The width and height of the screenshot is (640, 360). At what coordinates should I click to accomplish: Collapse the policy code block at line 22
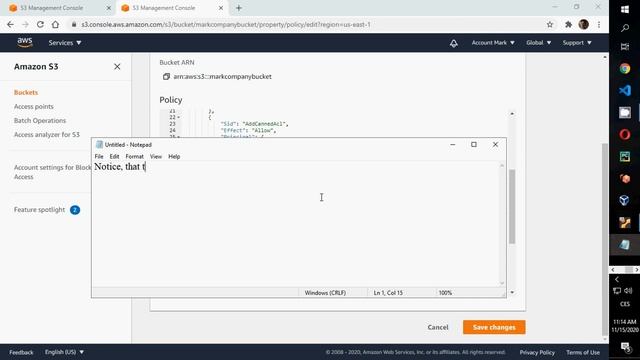178,118
